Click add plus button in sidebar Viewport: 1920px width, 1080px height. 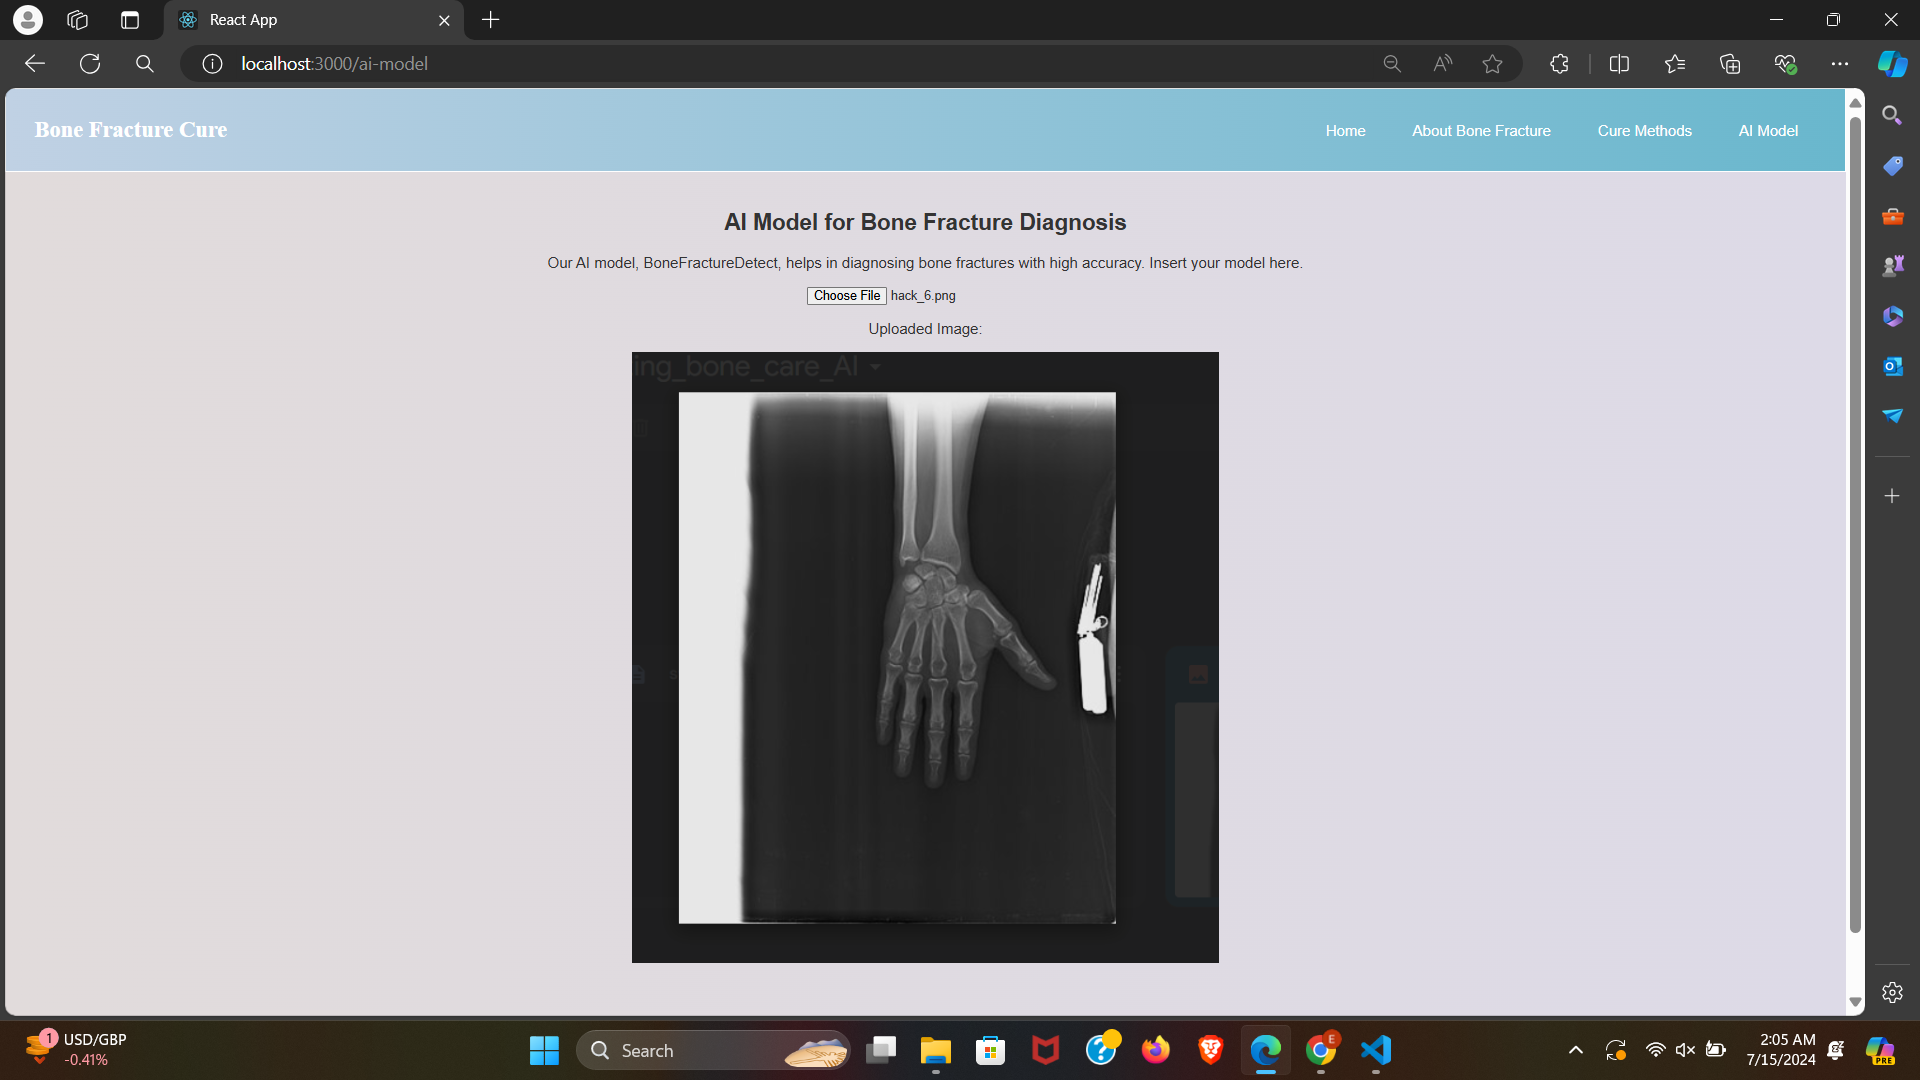pos(1892,496)
